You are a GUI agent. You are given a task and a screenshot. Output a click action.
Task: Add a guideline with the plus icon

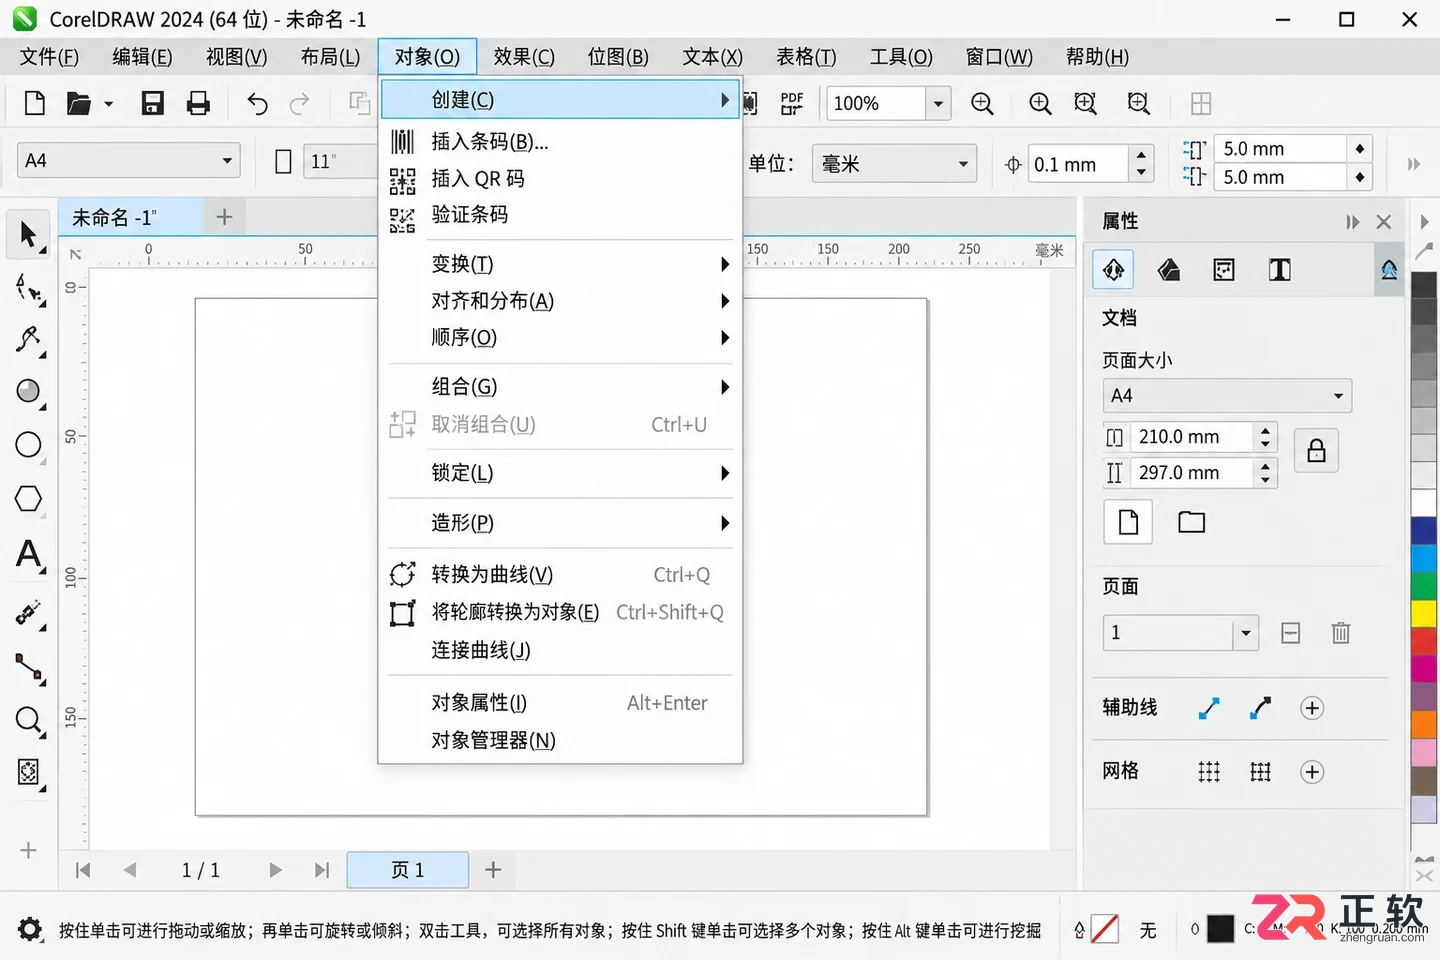tap(1312, 708)
